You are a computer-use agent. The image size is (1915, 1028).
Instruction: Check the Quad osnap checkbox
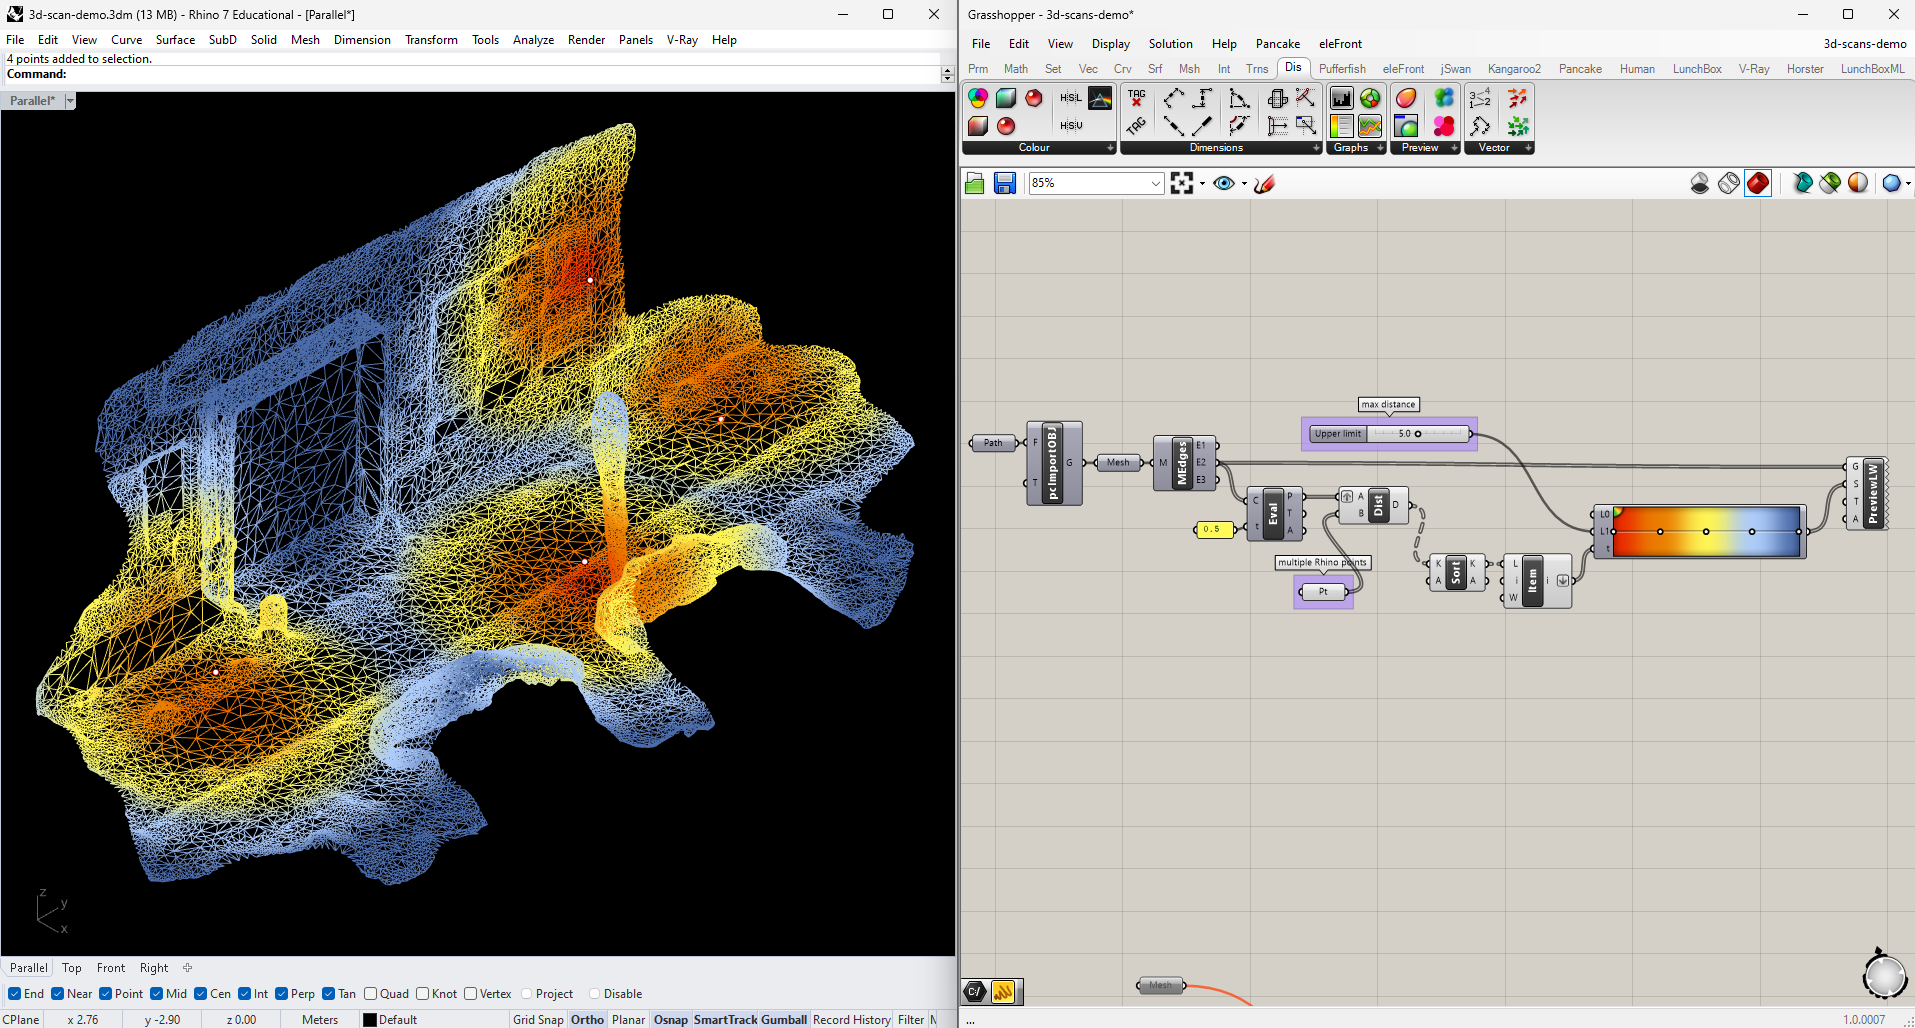coord(370,993)
